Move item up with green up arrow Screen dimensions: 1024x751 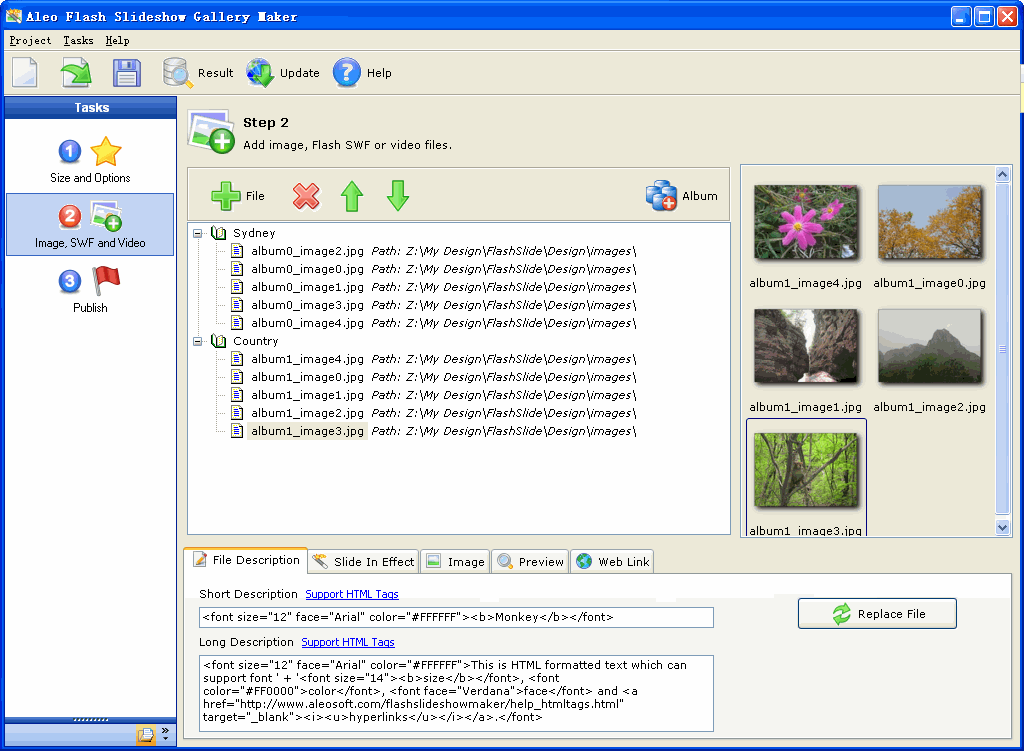tap(352, 196)
